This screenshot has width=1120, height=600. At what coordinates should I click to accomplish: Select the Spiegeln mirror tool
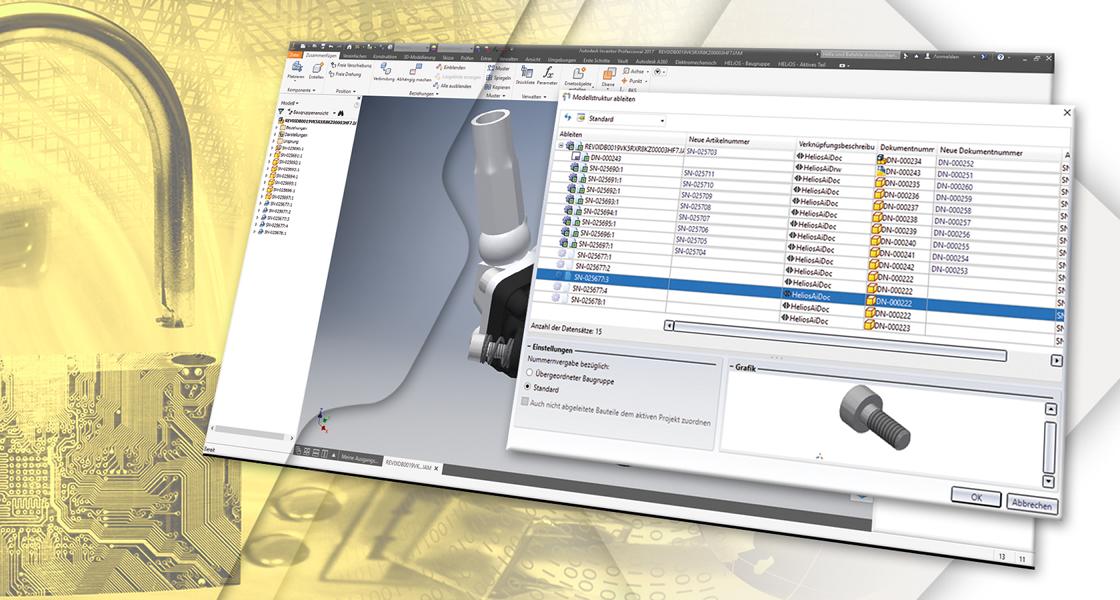(499, 78)
